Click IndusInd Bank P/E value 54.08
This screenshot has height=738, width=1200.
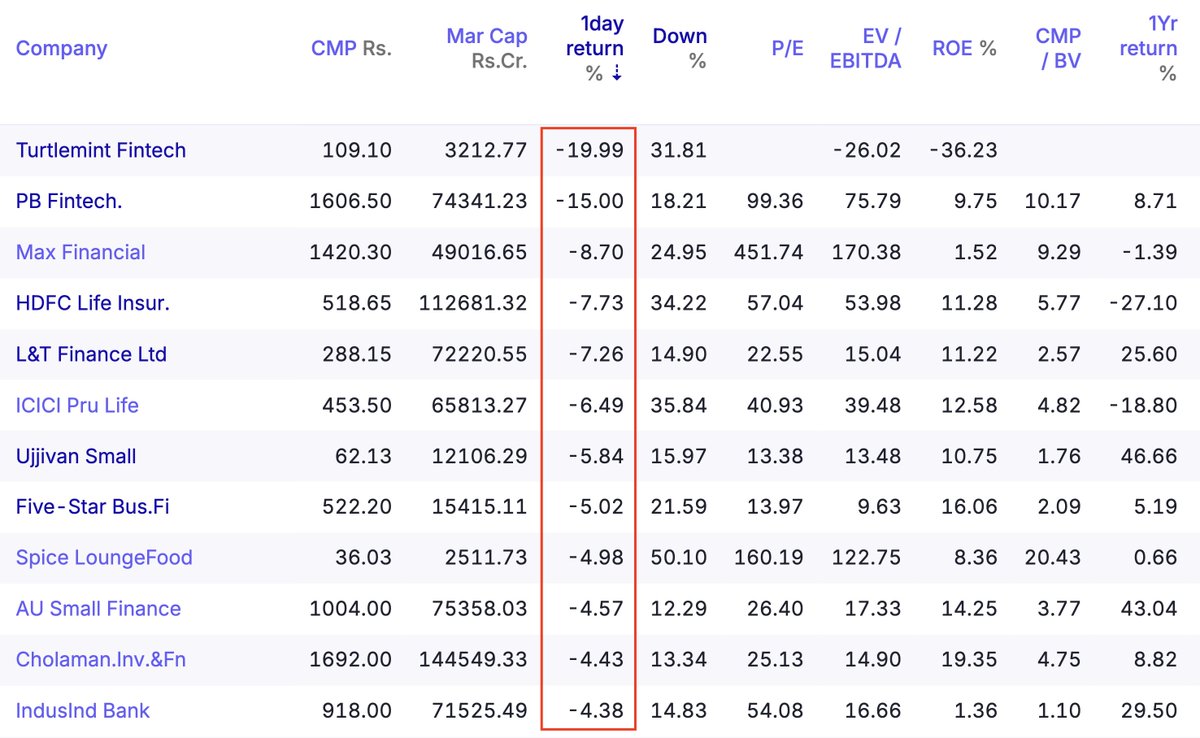[x=775, y=711]
